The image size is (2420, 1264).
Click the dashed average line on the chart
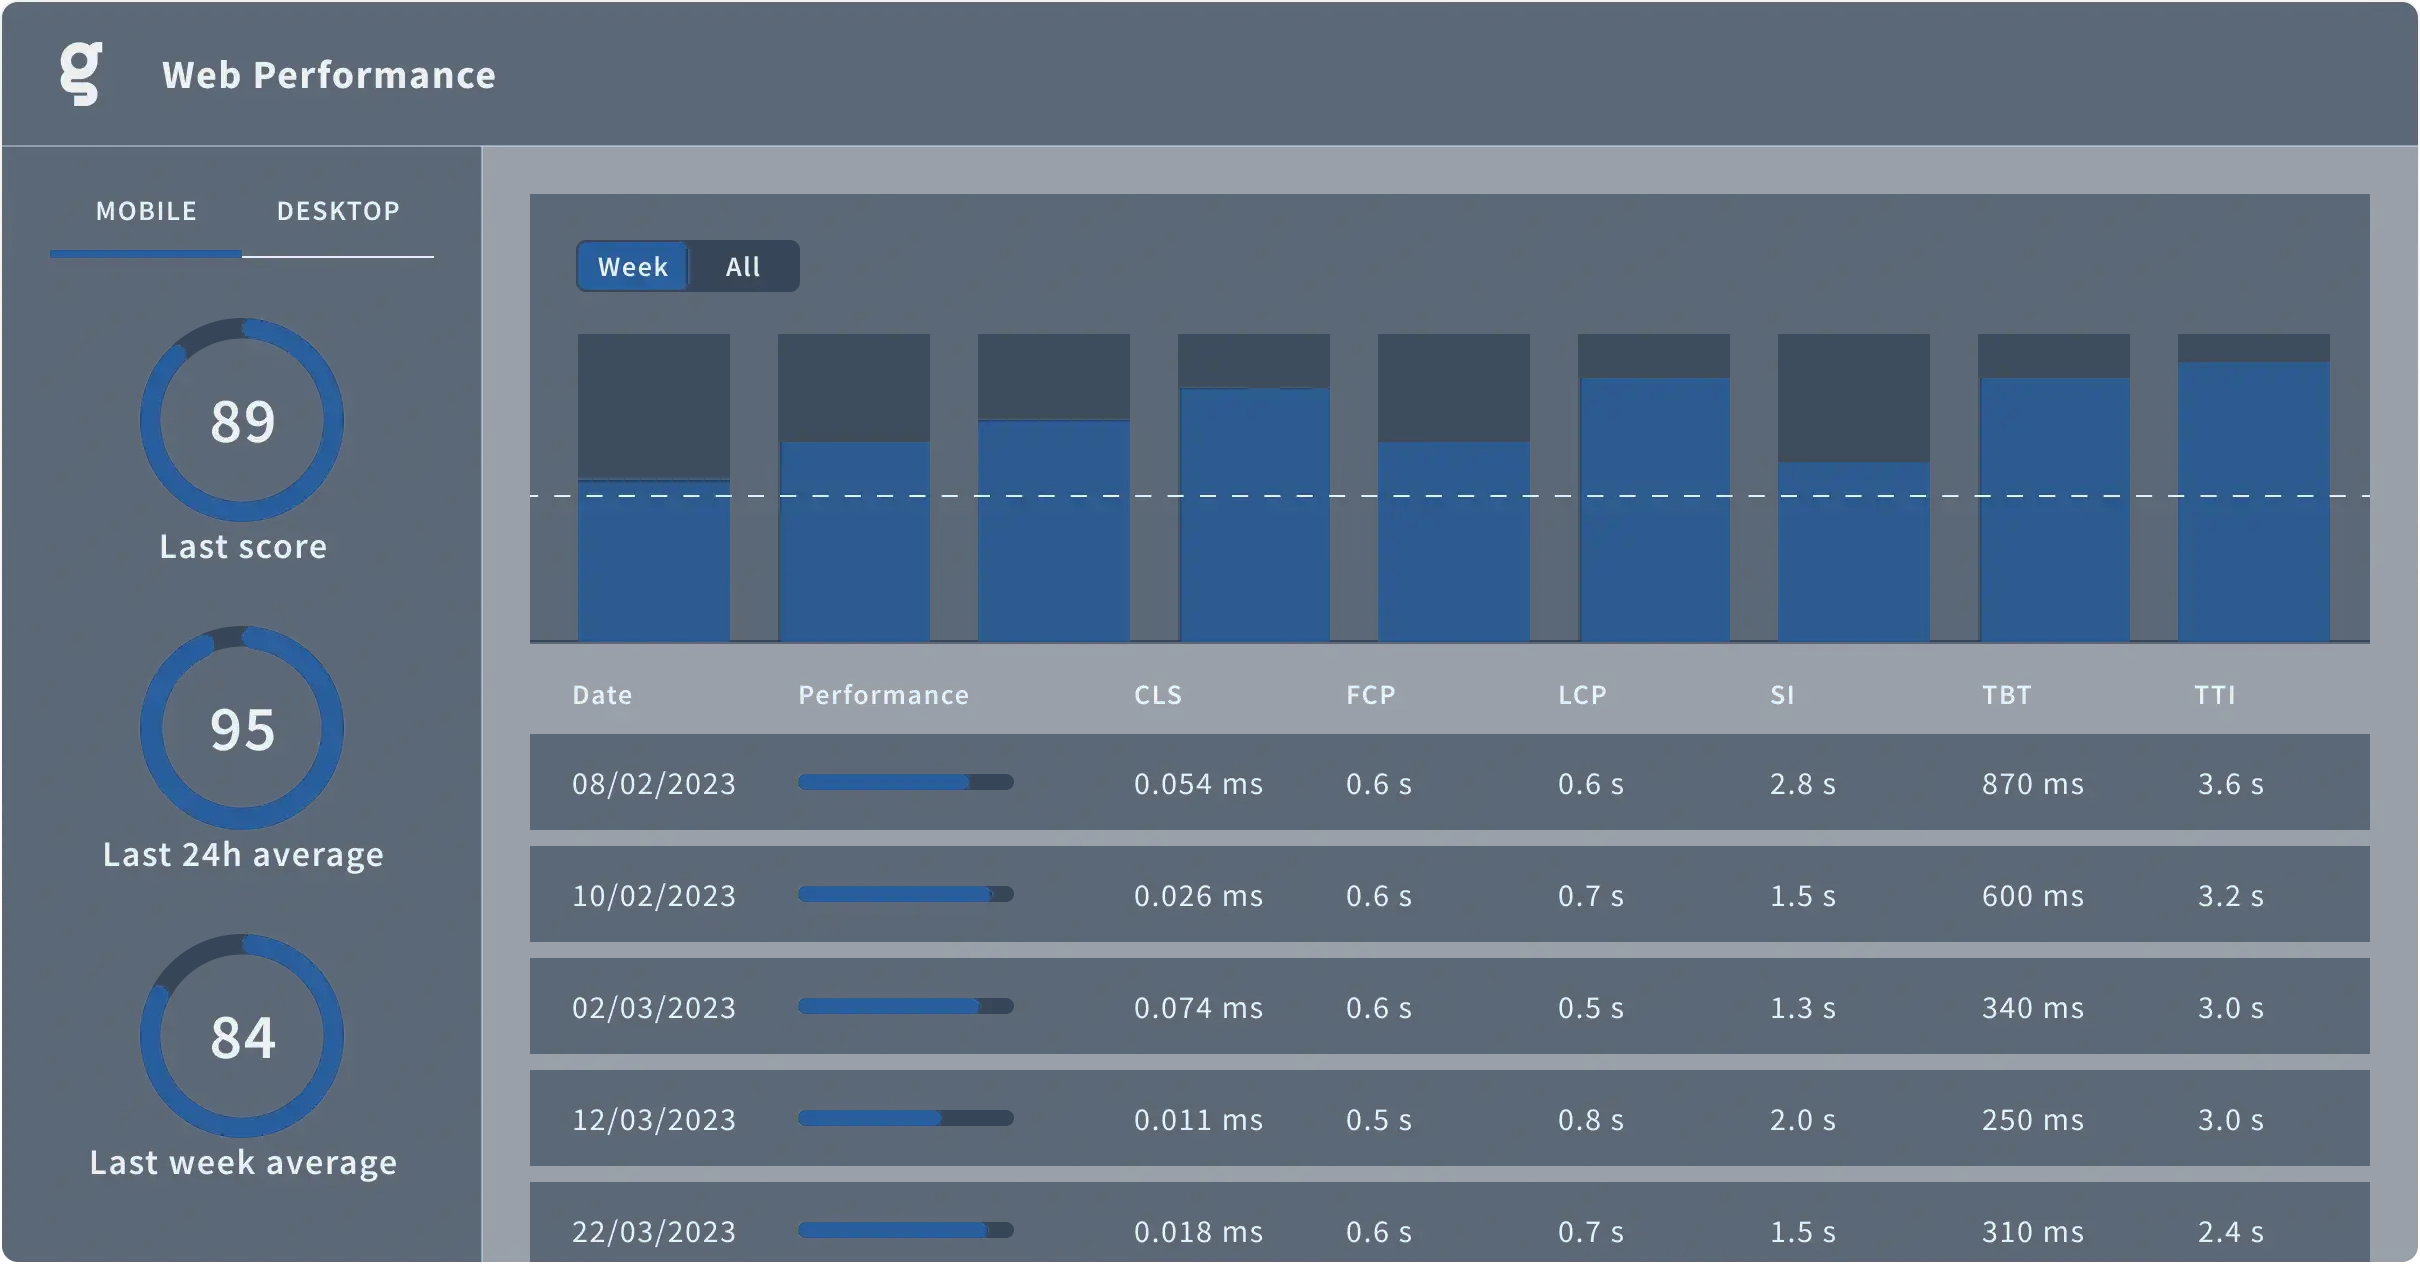tap(1450, 496)
